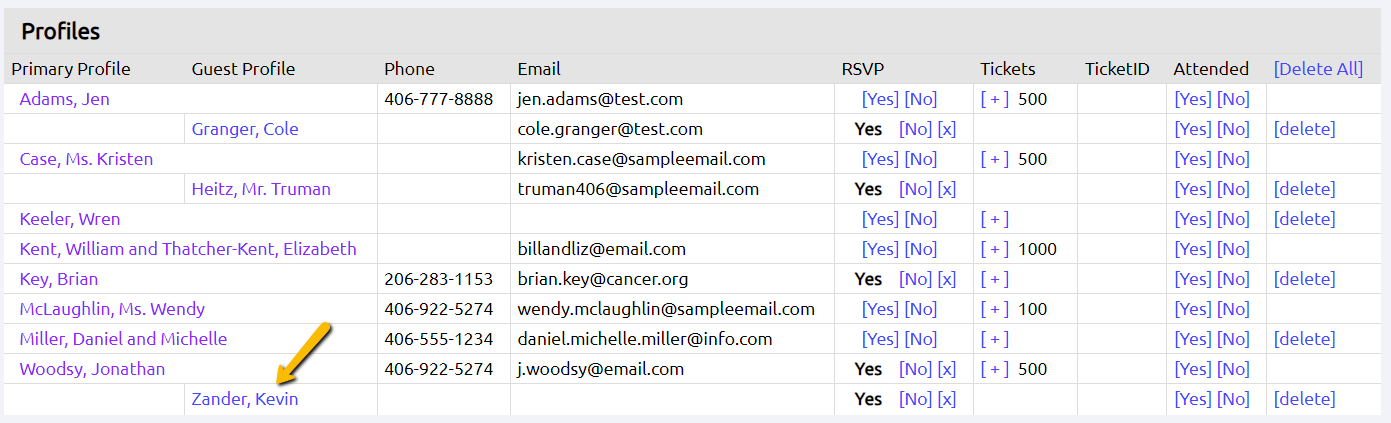Open Adams, Jen primary profile
The width and height of the screenshot is (1391, 423).
pyautogui.click(x=64, y=99)
